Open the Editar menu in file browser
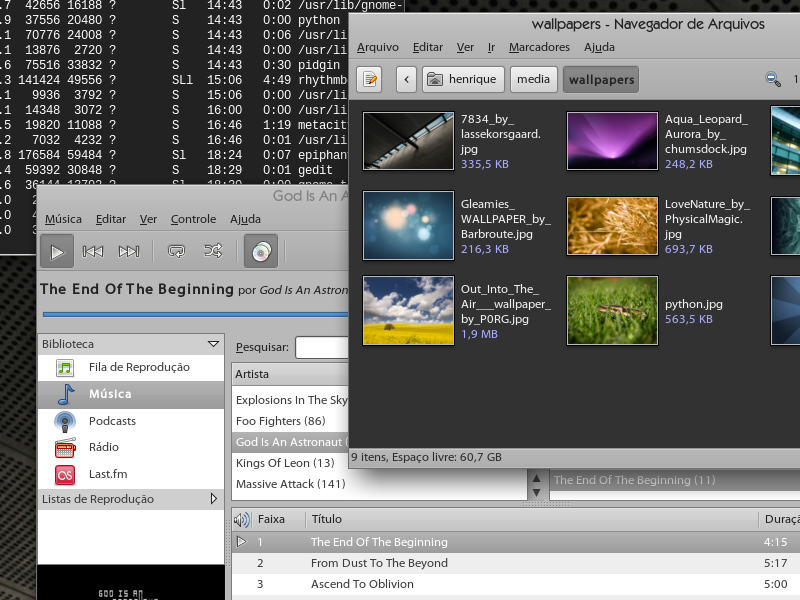Image resolution: width=800 pixels, height=600 pixels. pos(428,47)
